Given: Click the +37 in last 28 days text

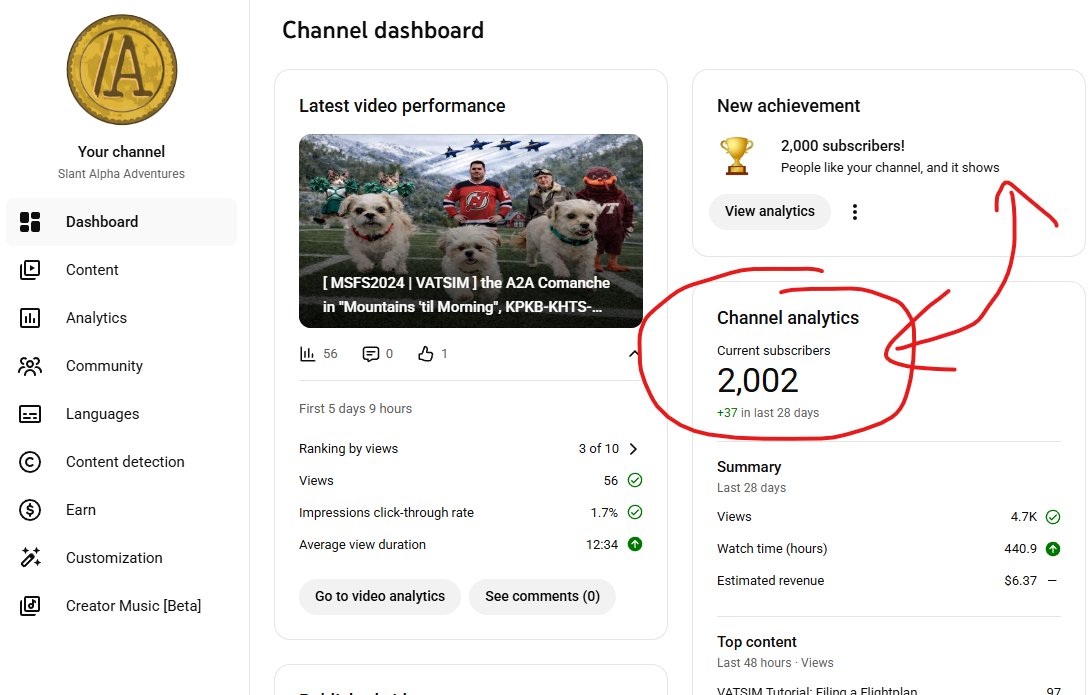Looking at the screenshot, I should click(x=767, y=412).
